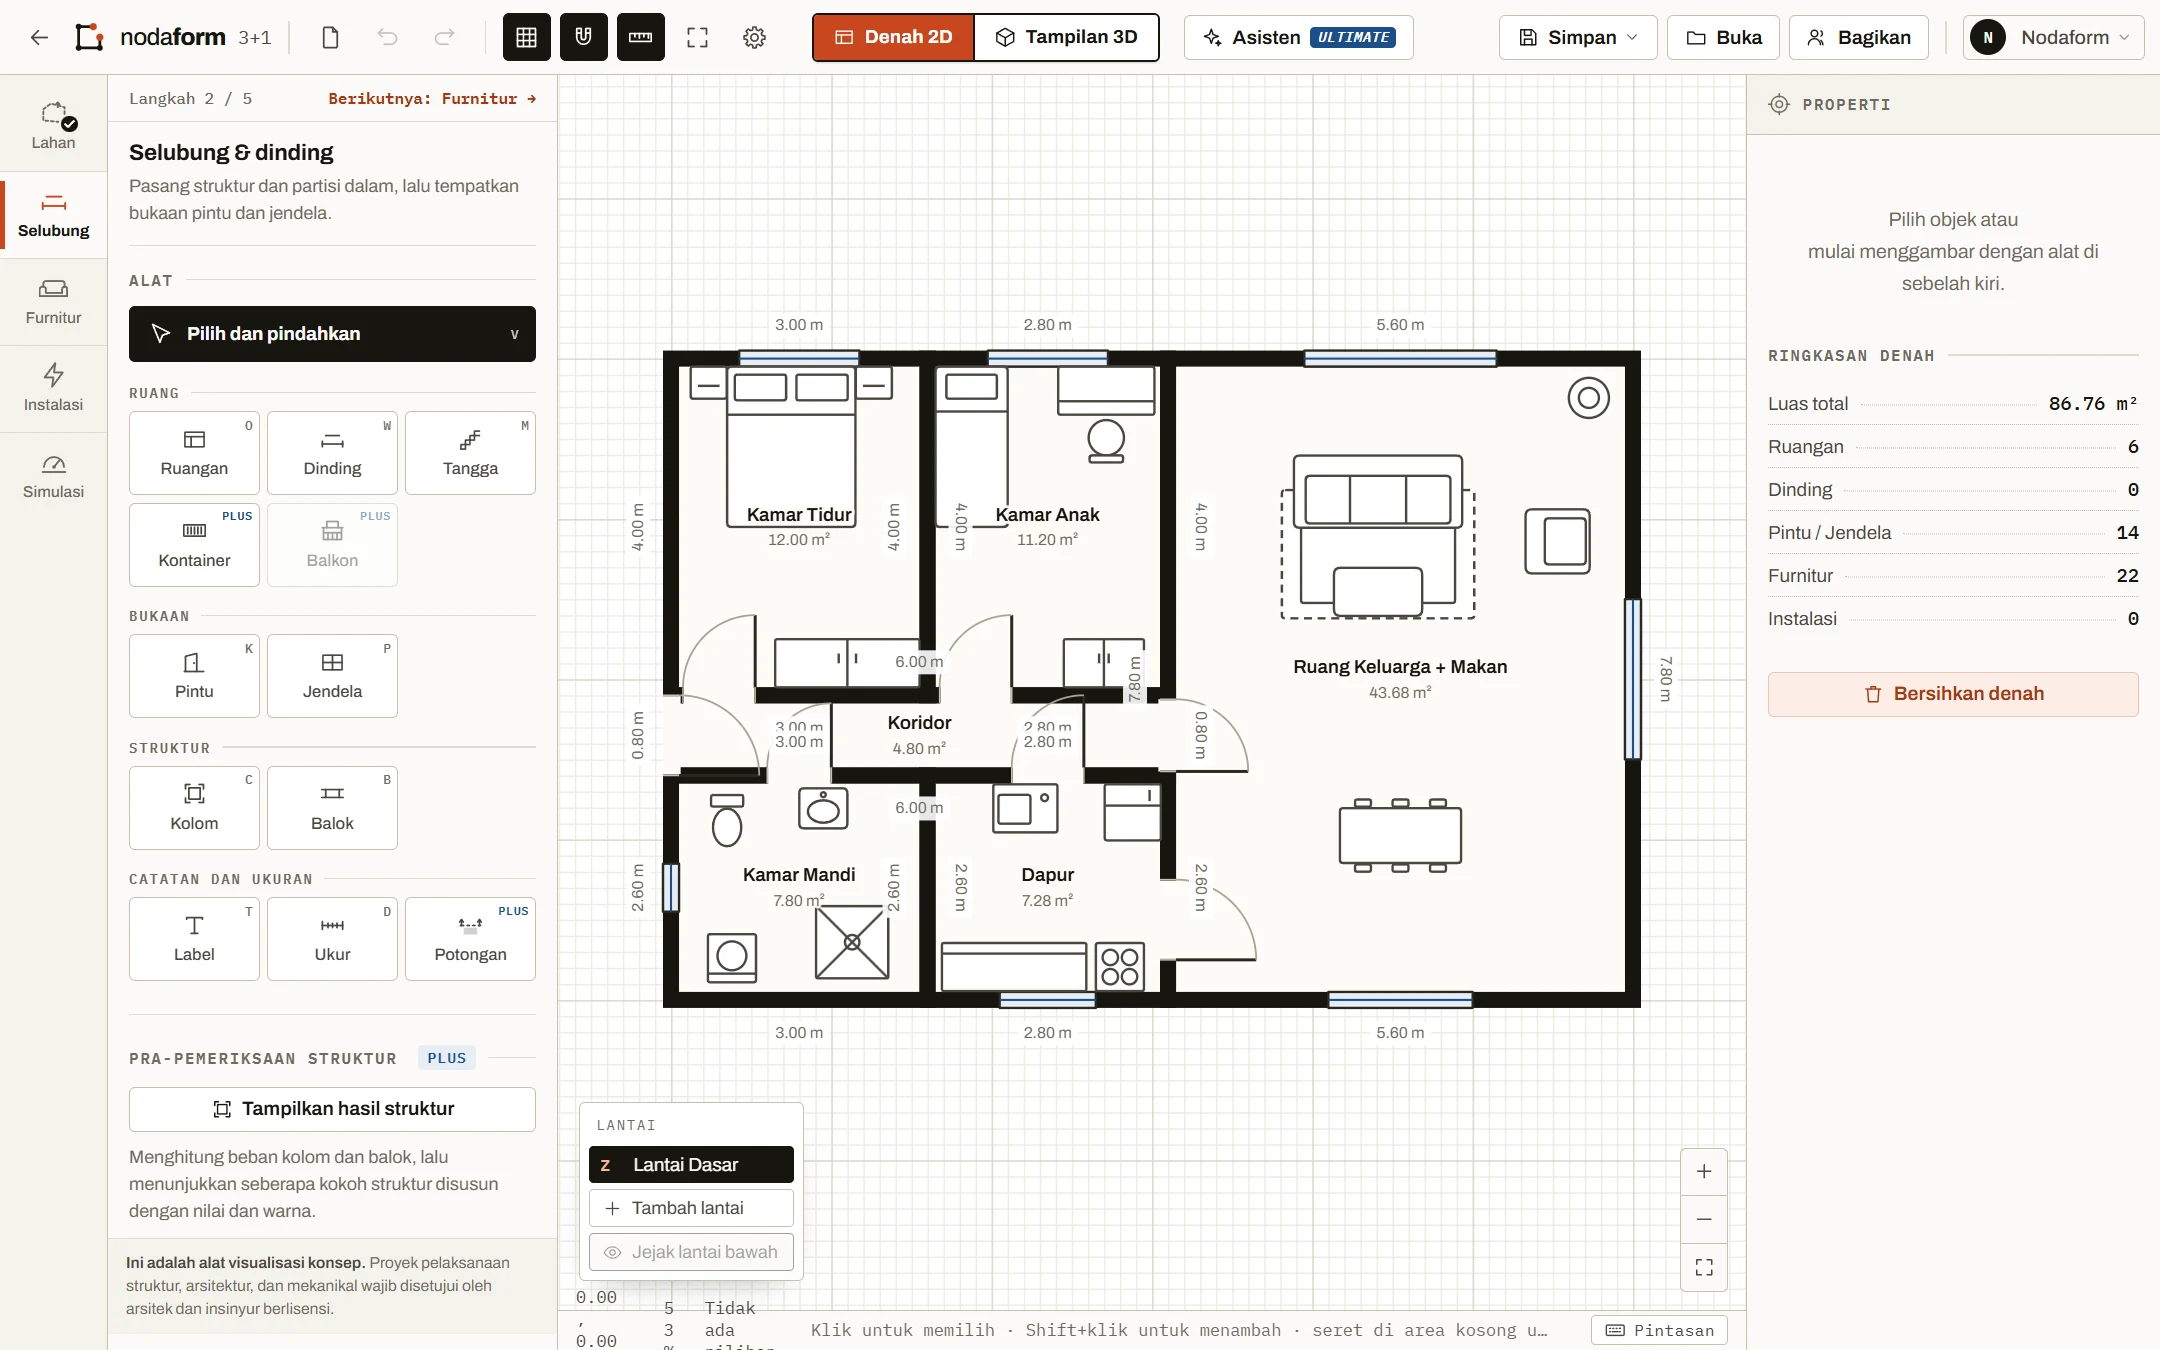Viewport: 2160px width, 1350px height.
Task: Select the Ruangan room tool
Action: 194,453
